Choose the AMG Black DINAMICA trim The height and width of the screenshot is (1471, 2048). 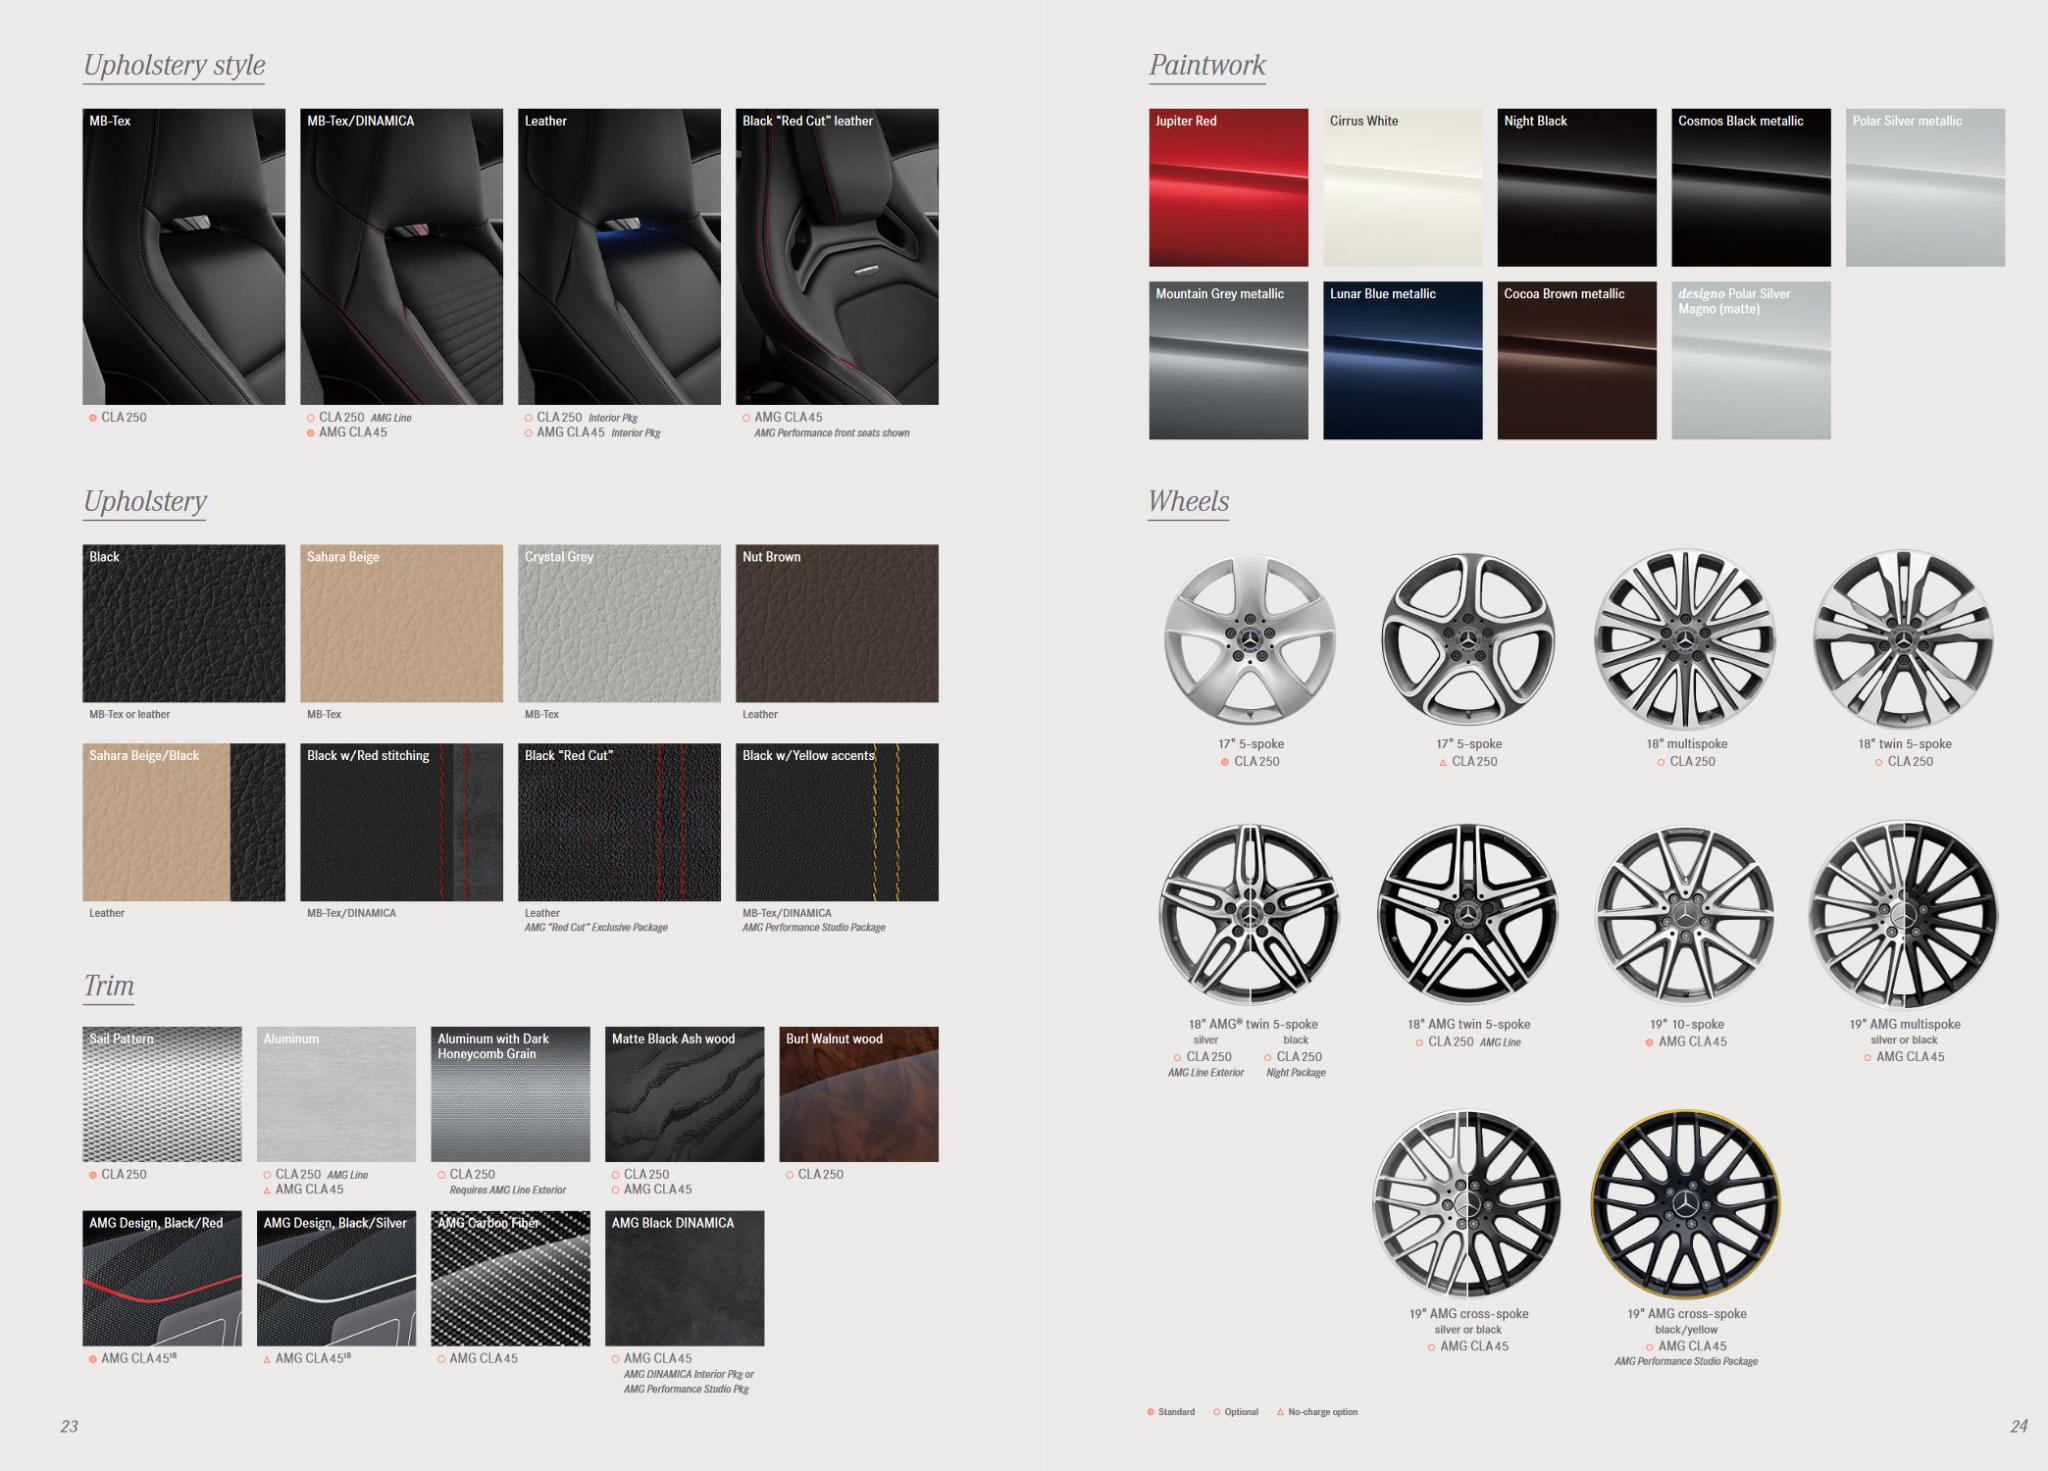[x=684, y=1278]
